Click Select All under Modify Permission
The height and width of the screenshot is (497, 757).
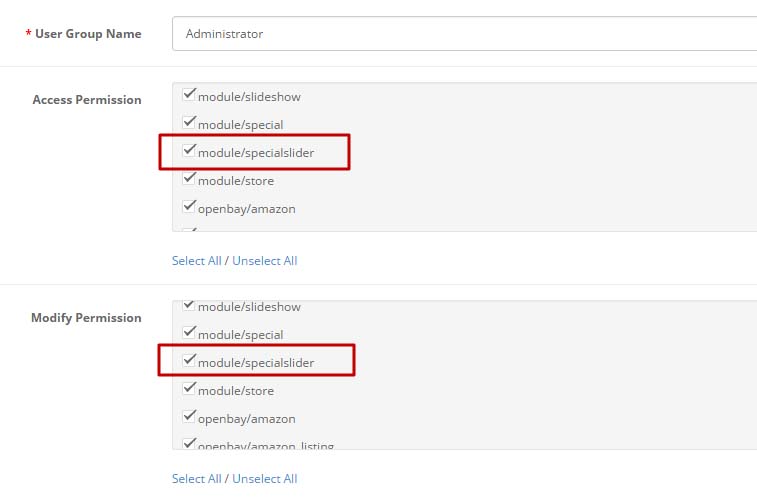click(x=196, y=479)
